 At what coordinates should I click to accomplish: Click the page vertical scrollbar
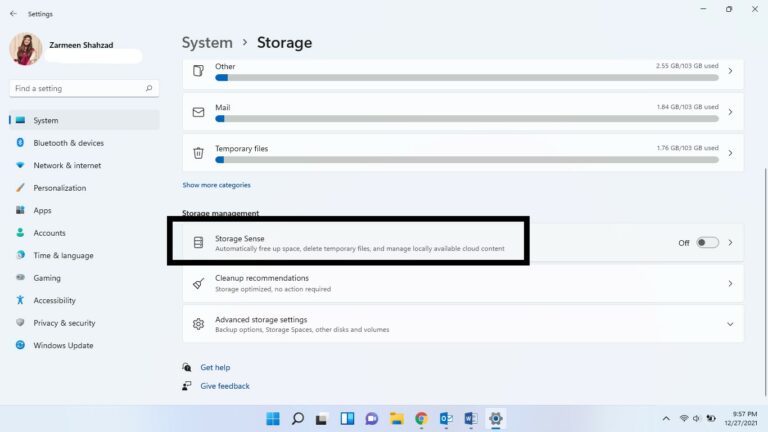[765, 282]
